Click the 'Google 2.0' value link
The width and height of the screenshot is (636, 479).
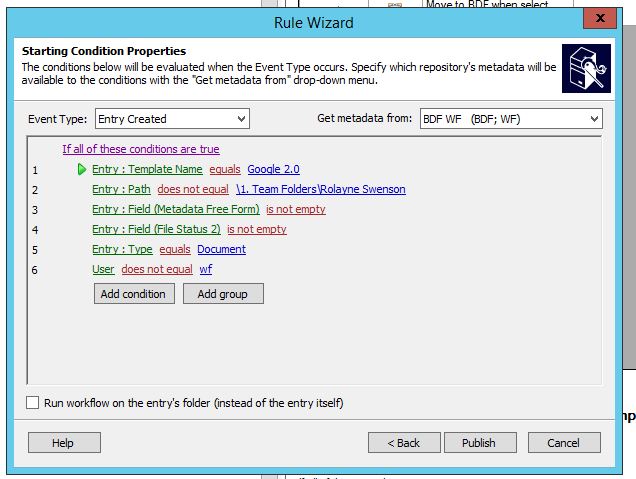(x=273, y=169)
